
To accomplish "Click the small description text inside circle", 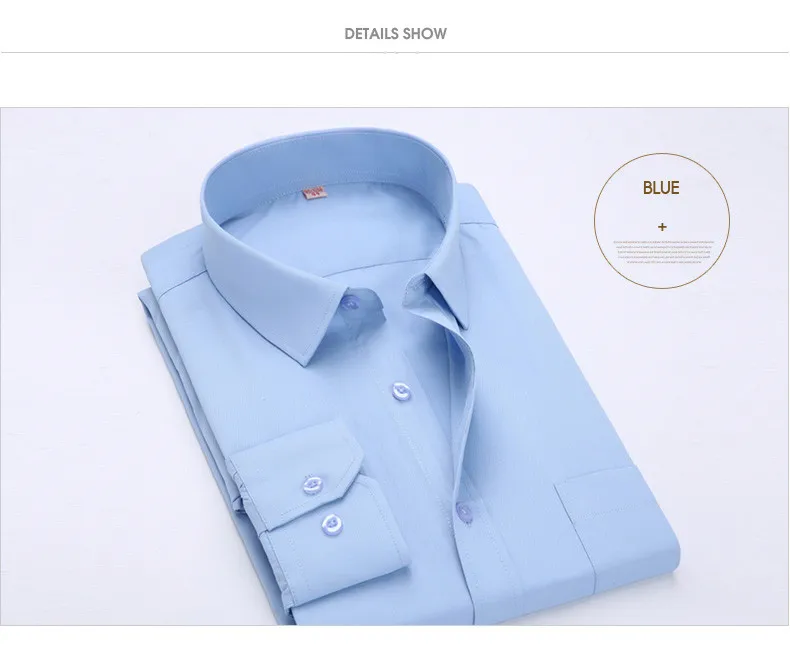I will [x=663, y=252].
